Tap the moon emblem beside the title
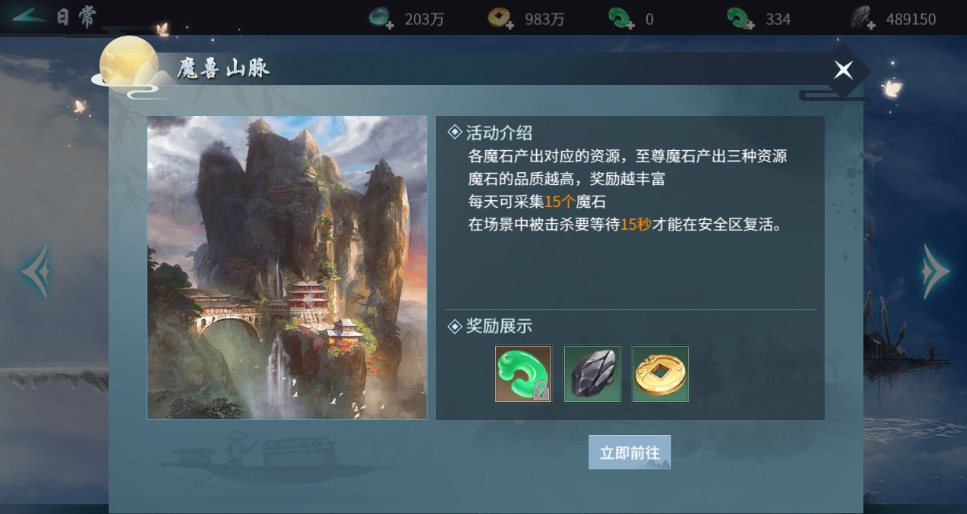 coord(129,62)
